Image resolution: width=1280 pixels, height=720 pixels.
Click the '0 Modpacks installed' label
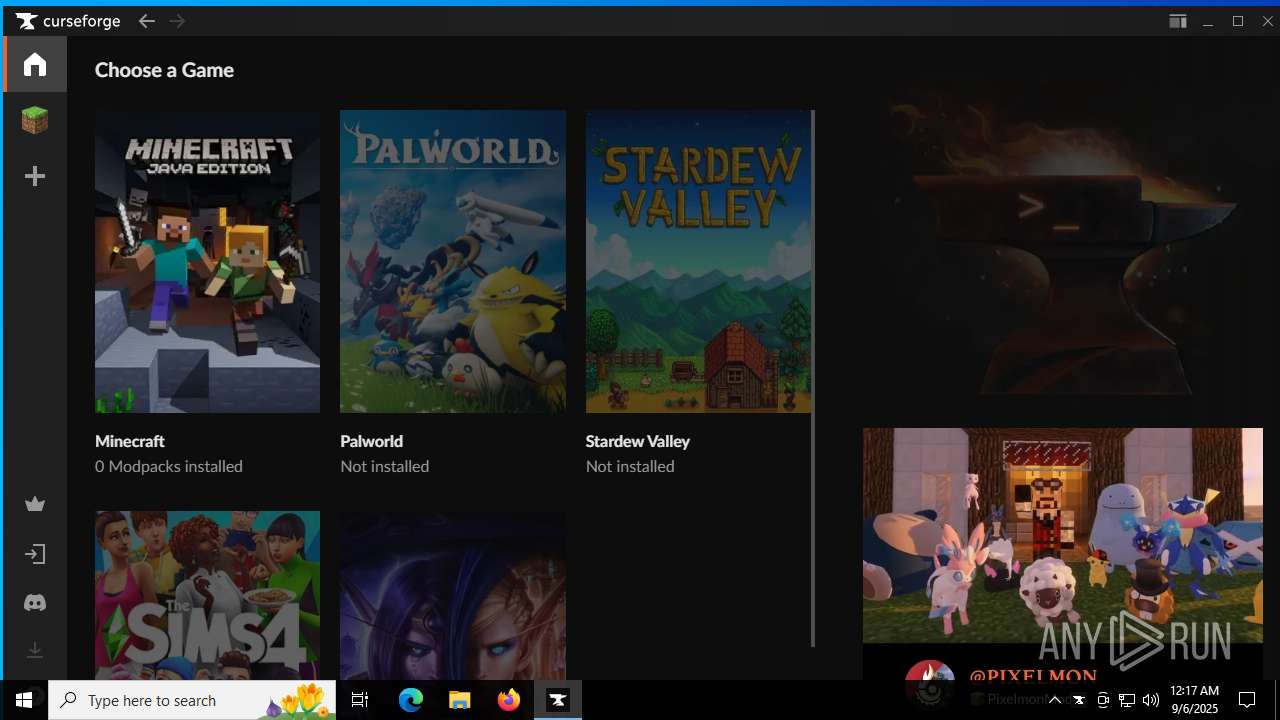pos(169,466)
